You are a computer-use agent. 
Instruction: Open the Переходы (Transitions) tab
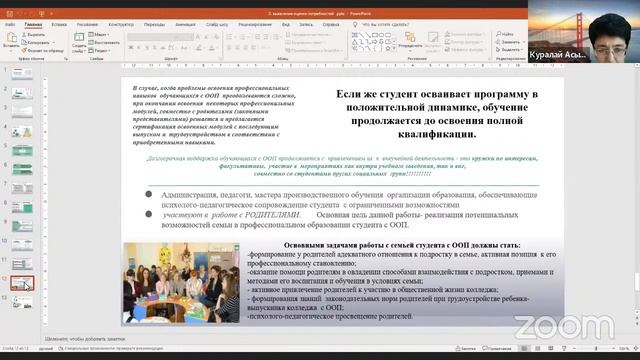tap(154, 24)
